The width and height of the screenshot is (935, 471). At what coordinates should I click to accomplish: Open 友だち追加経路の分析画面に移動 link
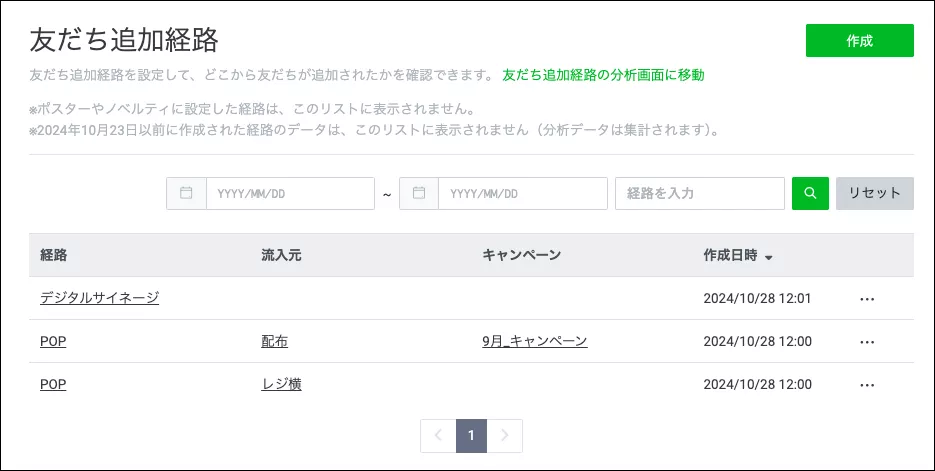[x=603, y=75]
